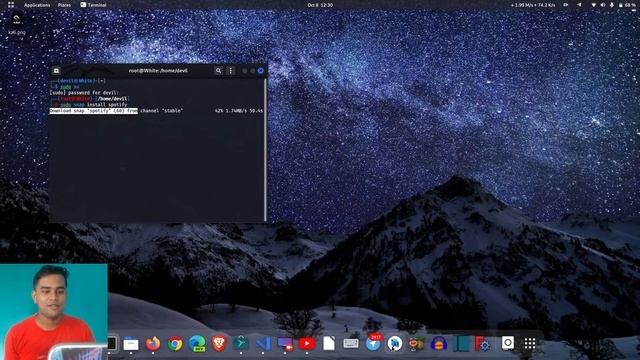
Task: Show all applications grid in dock
Action: coord(530,344)
